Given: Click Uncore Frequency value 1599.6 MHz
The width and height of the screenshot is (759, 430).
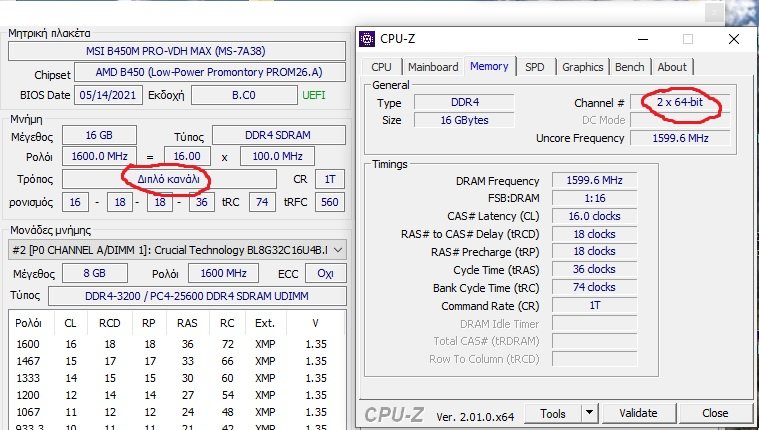Looking at the screenshot, I should tap(680, 138).
